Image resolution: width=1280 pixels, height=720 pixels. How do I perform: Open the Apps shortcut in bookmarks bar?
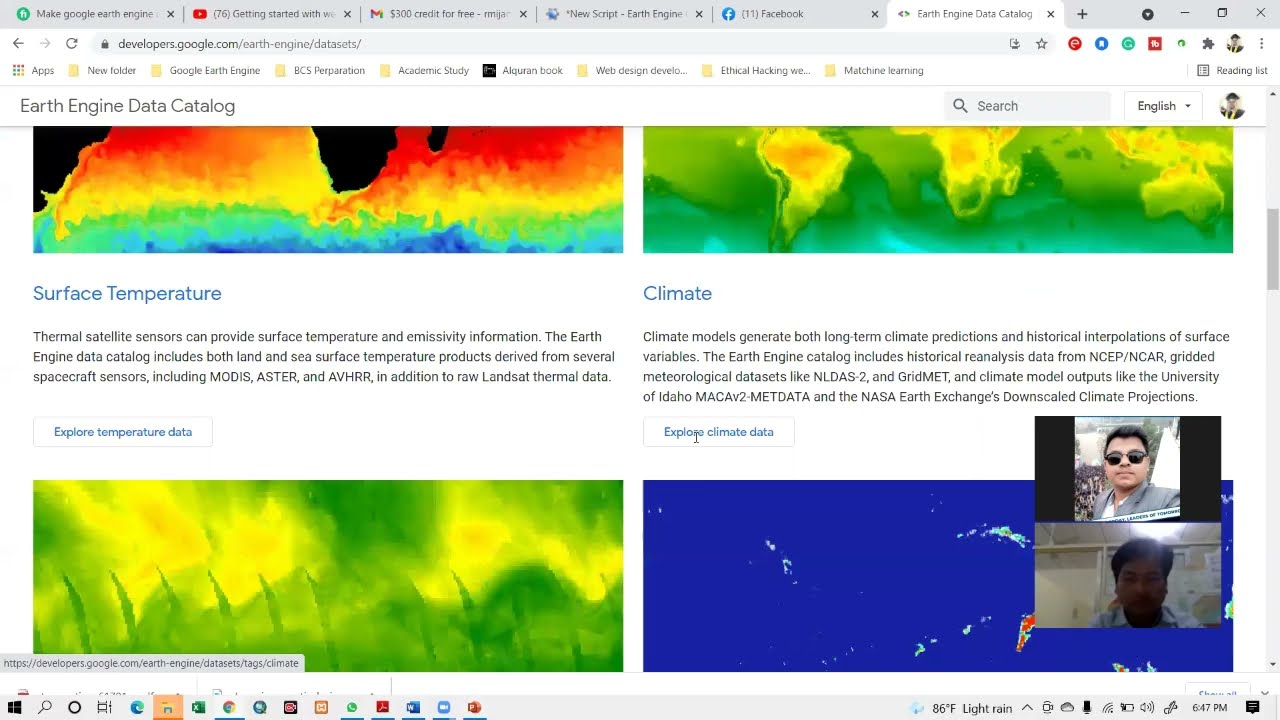[33, 71]
